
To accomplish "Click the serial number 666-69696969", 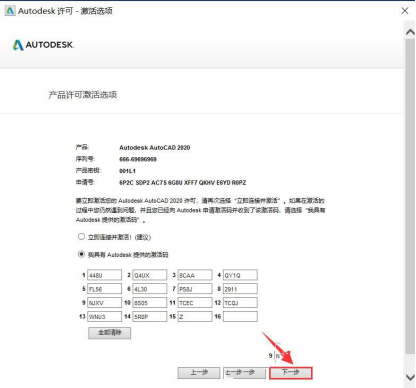I will pos(138,159).
